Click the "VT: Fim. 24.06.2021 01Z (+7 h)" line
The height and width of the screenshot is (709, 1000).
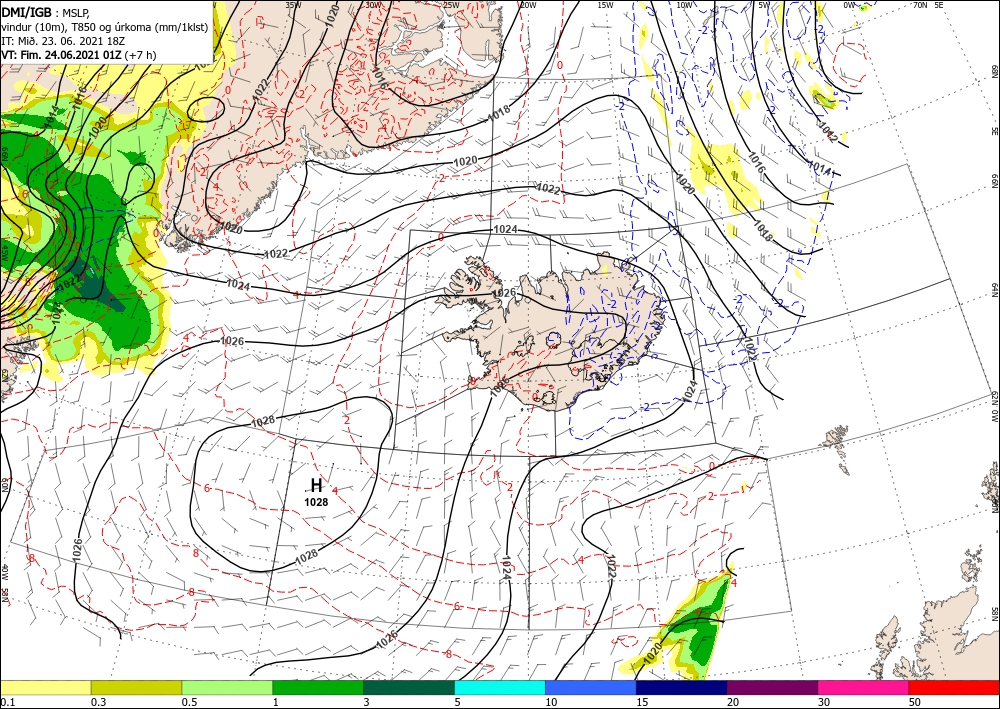coord(78,55)
